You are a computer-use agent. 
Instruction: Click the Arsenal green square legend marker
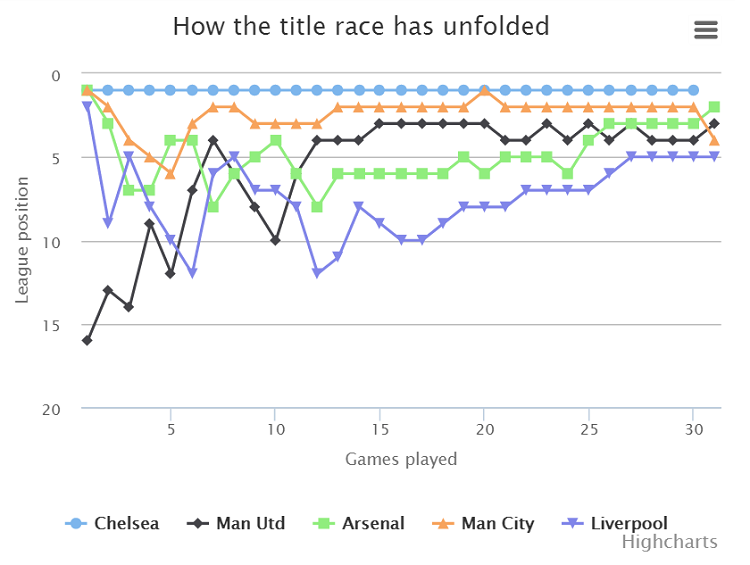[x=323, y=523]
